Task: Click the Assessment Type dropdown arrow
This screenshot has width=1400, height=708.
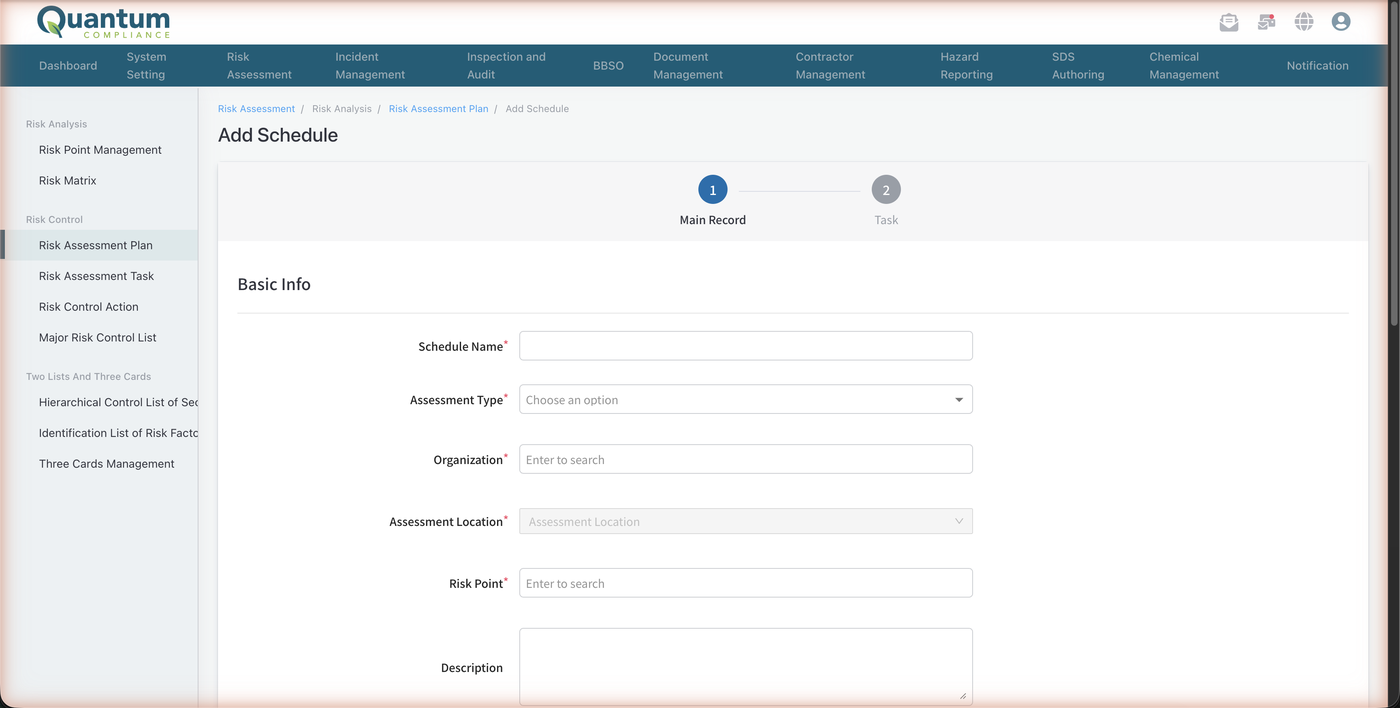Action: tap(959, 400)
